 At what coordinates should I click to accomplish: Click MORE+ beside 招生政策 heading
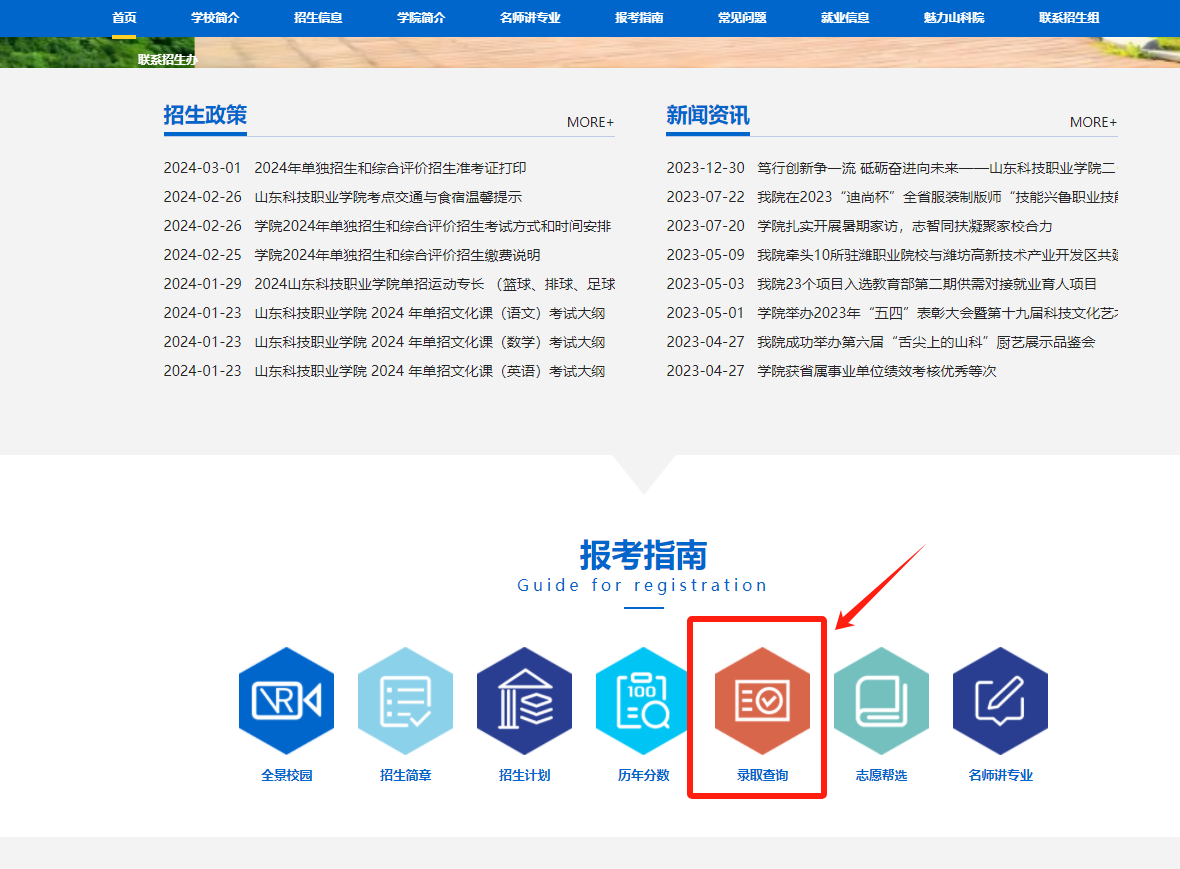click(x=590, y=122)
